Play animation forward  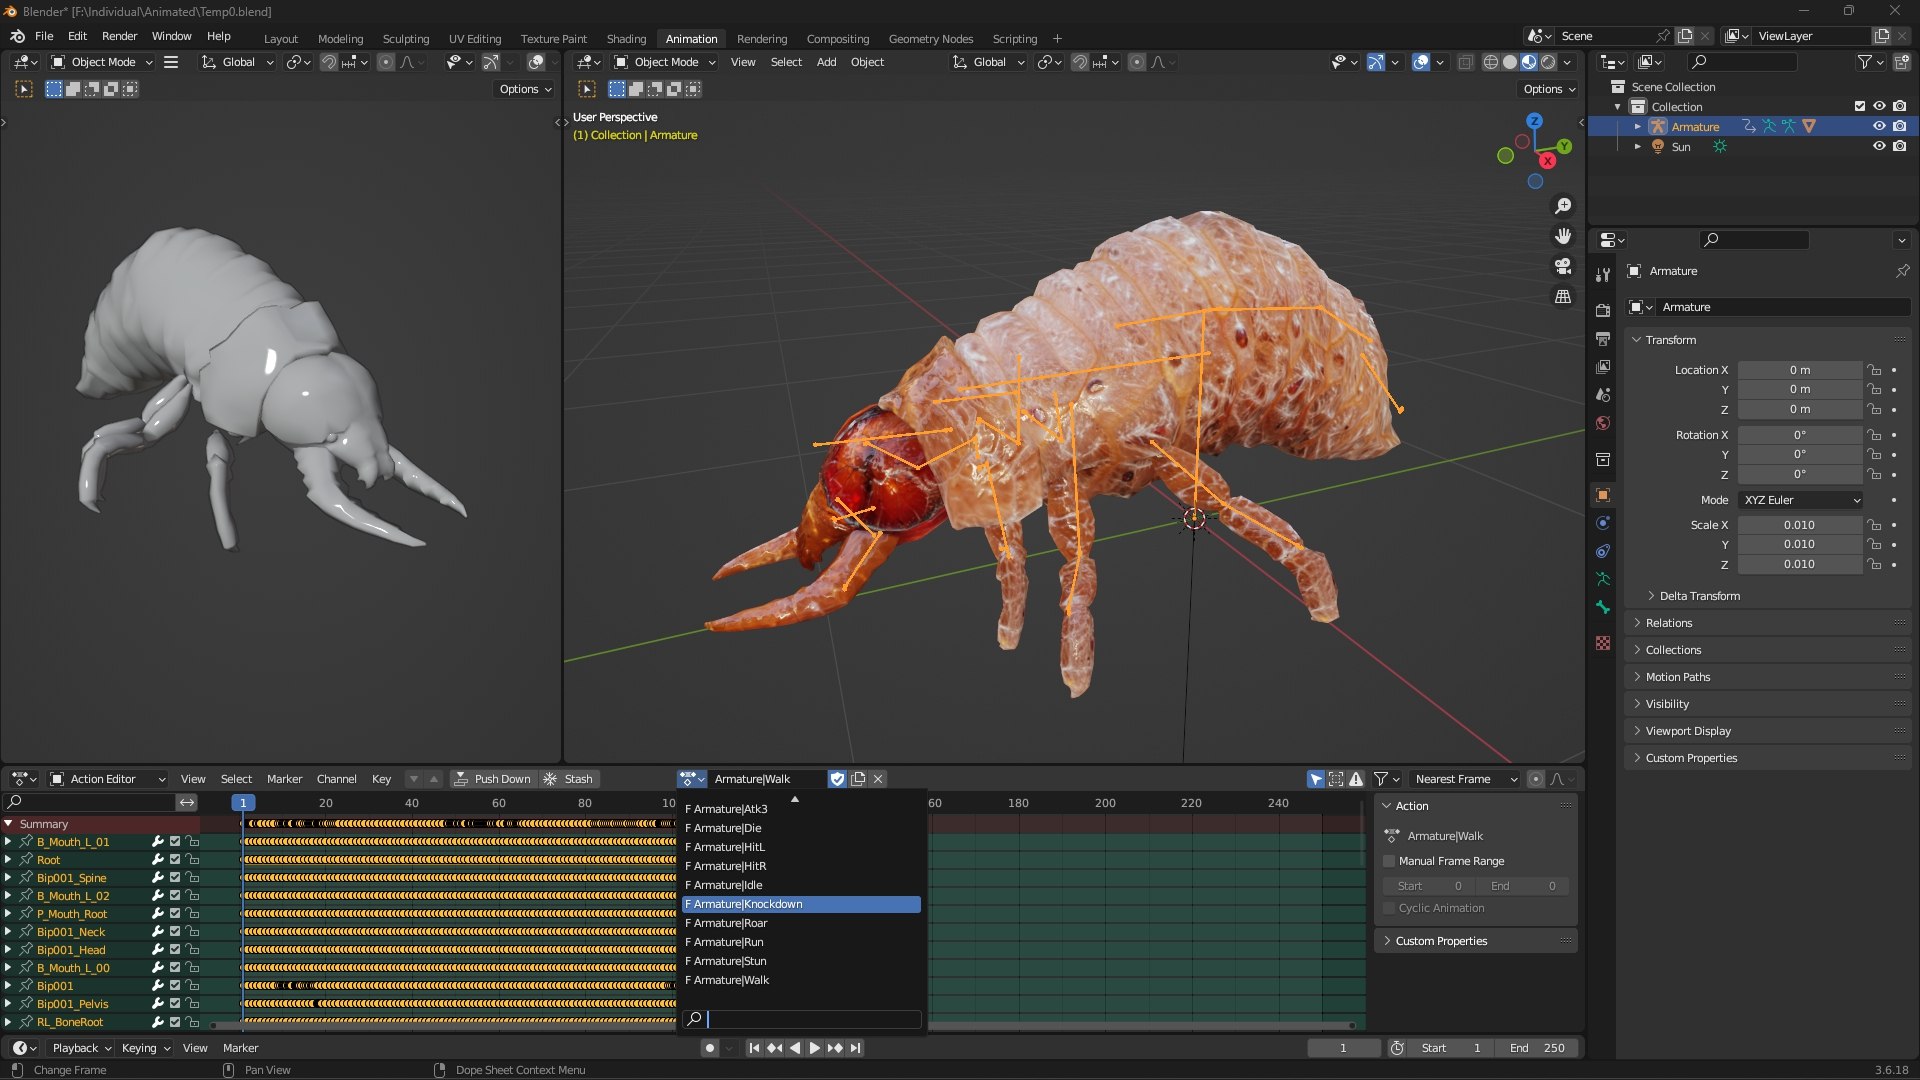pyautogui.click(x=815, y=1048)
